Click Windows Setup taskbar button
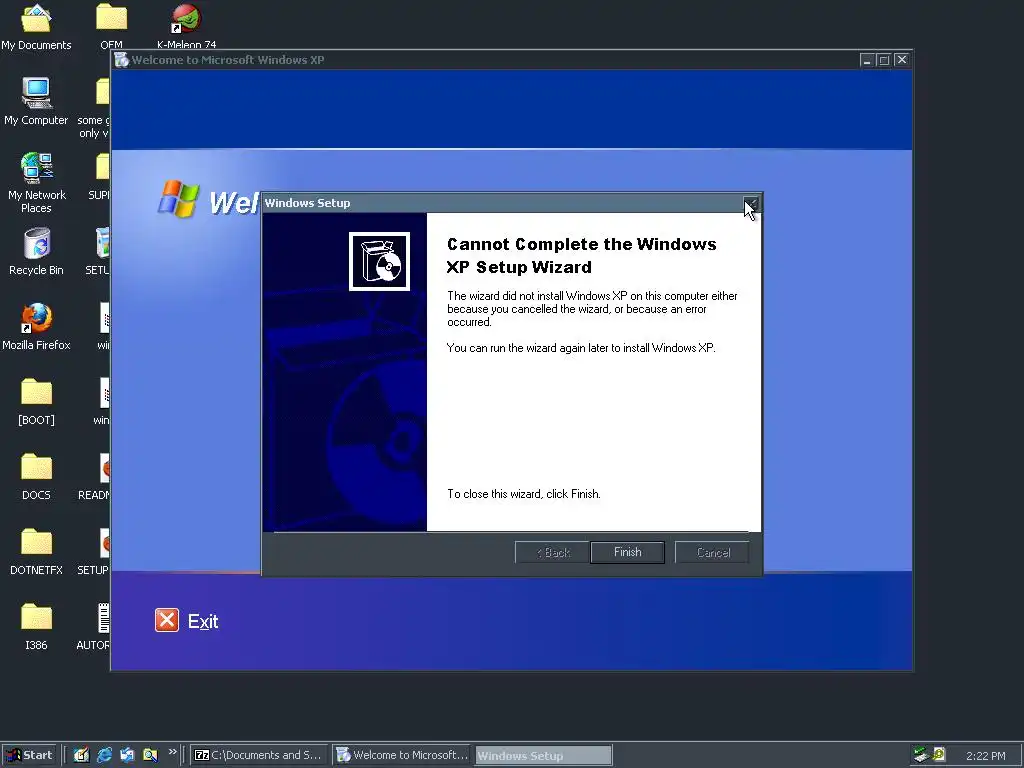 [543, 756]
